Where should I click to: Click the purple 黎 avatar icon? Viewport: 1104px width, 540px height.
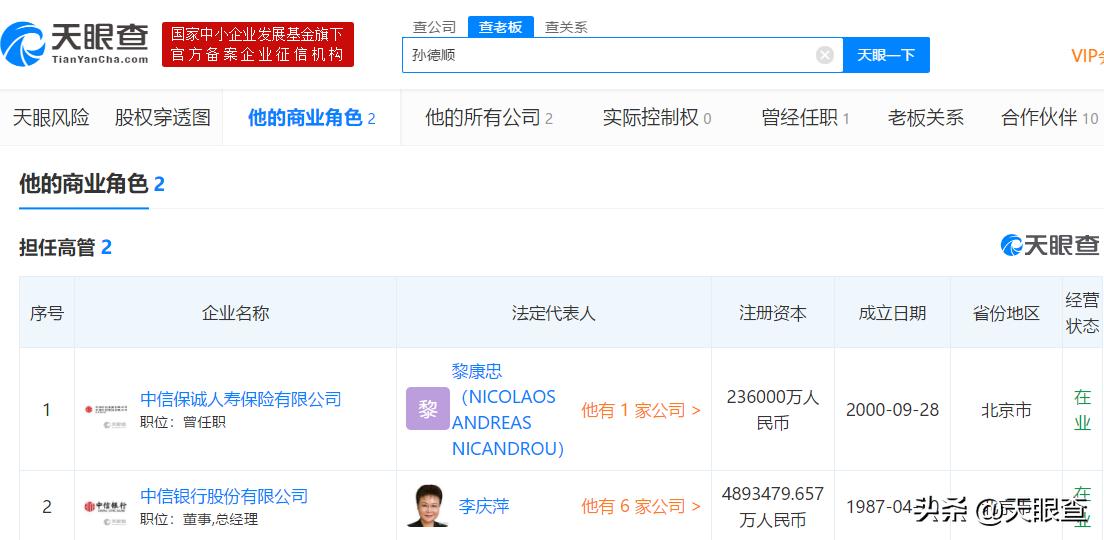[x=427, y=409]
